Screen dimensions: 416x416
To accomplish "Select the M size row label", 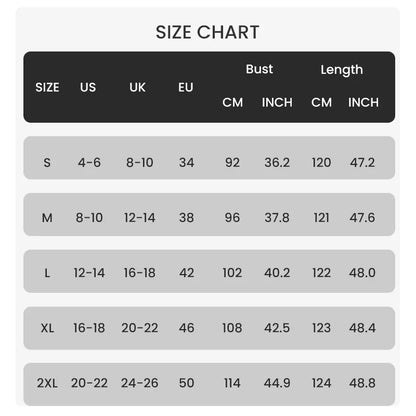I will click(47, 218).
